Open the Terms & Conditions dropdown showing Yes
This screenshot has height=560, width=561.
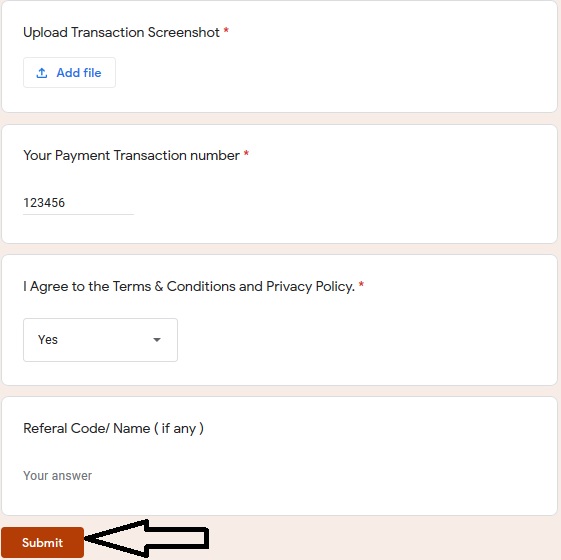[x=100, y=340]
